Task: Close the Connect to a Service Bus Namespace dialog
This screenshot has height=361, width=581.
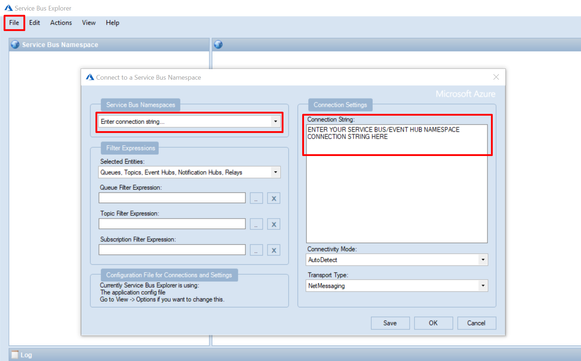Action: coord(496,77)
